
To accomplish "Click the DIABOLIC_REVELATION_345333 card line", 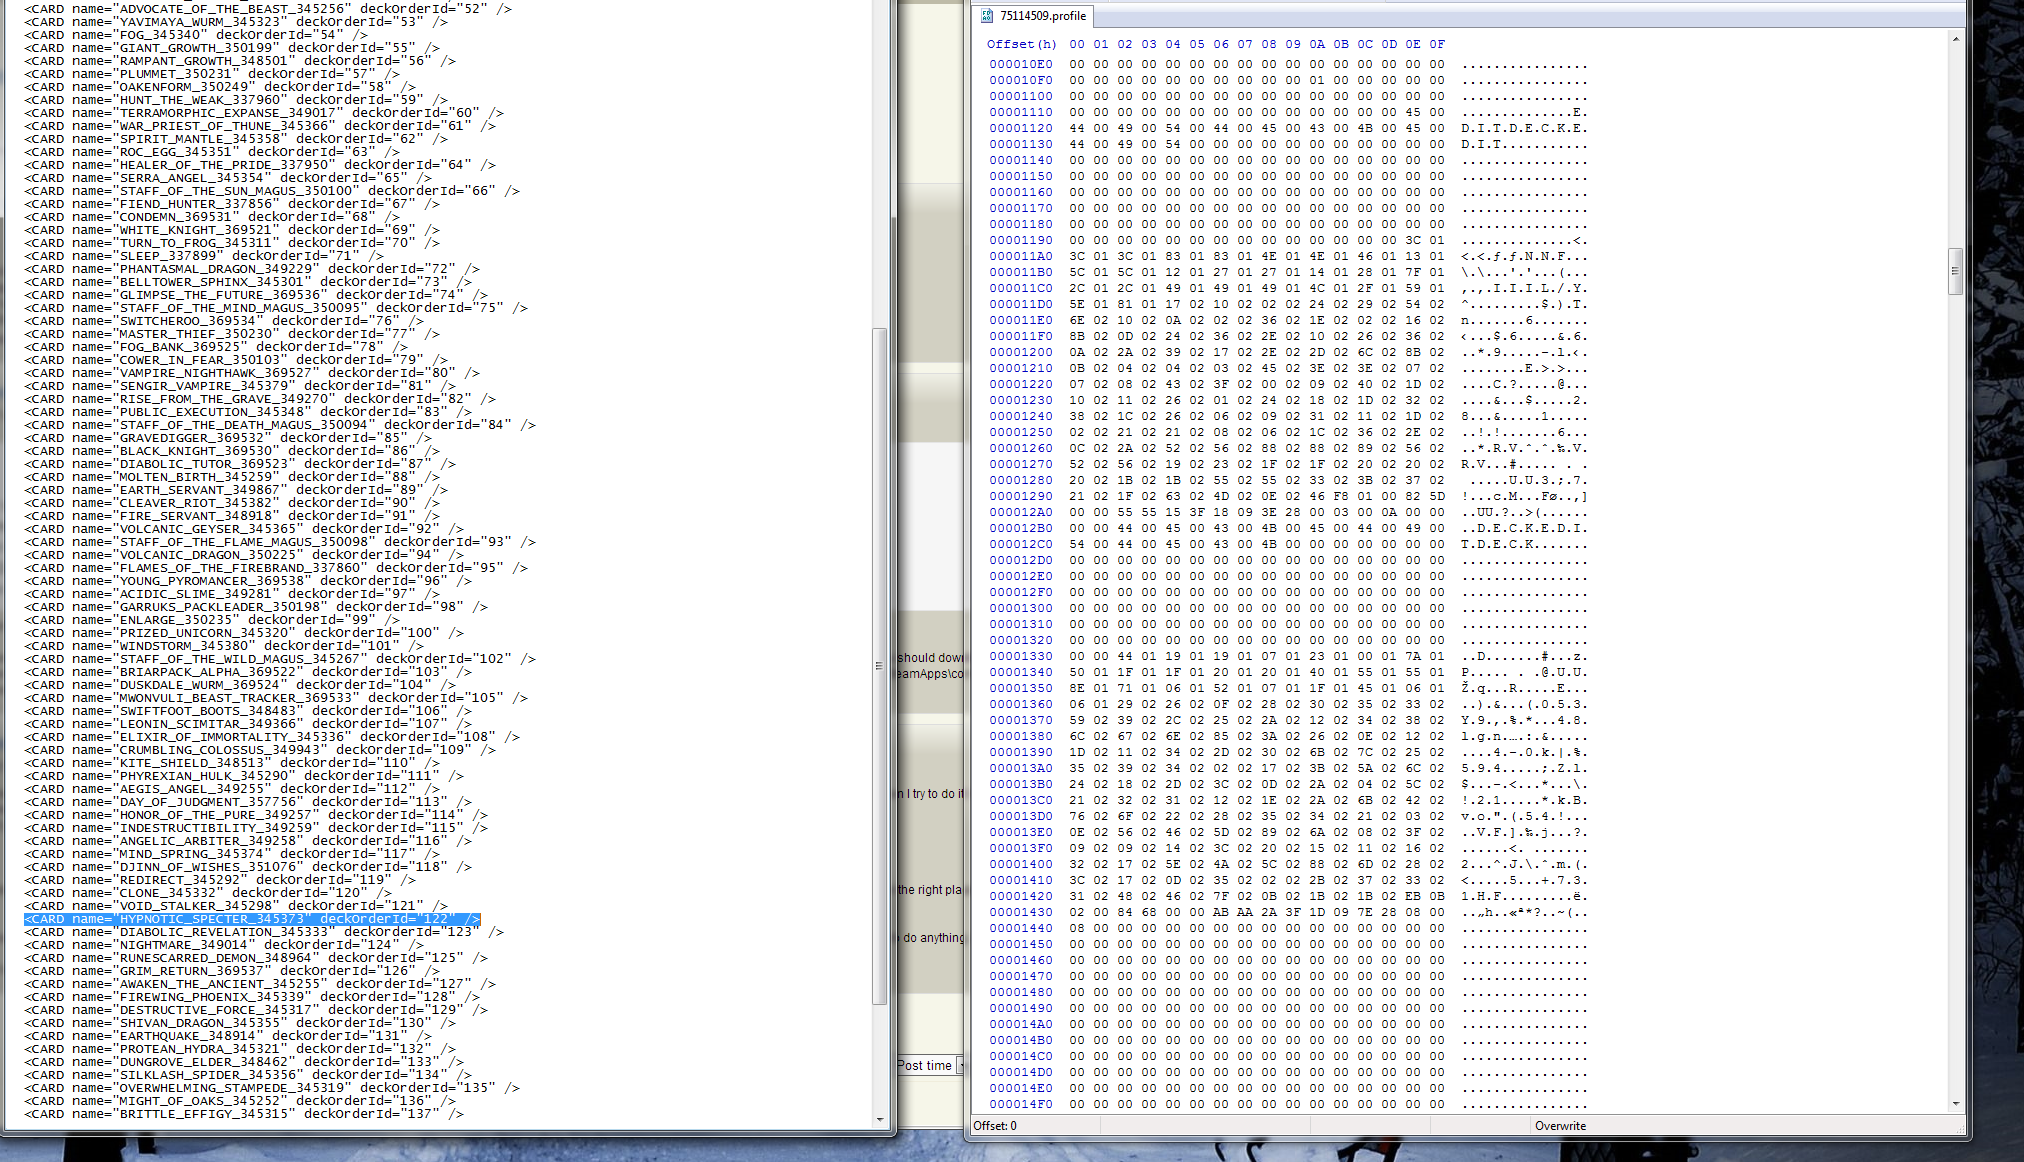I will click(264, 932).
